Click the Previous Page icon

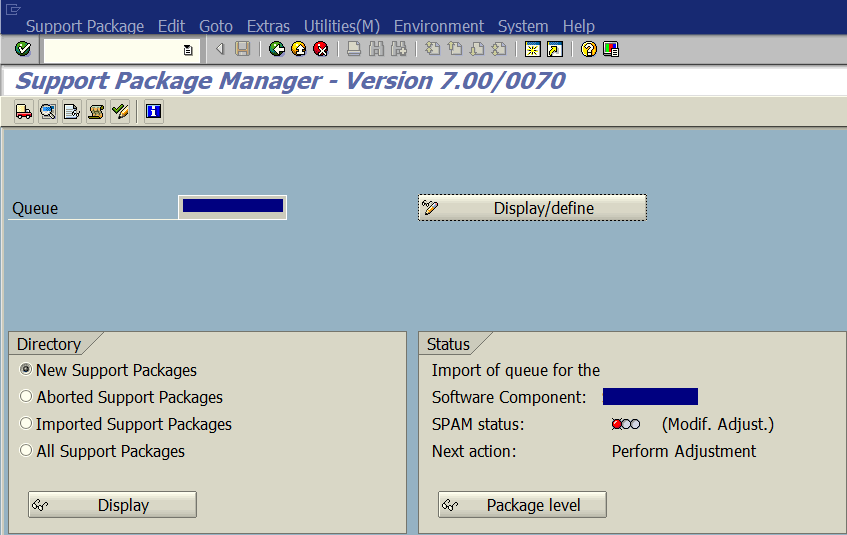click(455, 49)
